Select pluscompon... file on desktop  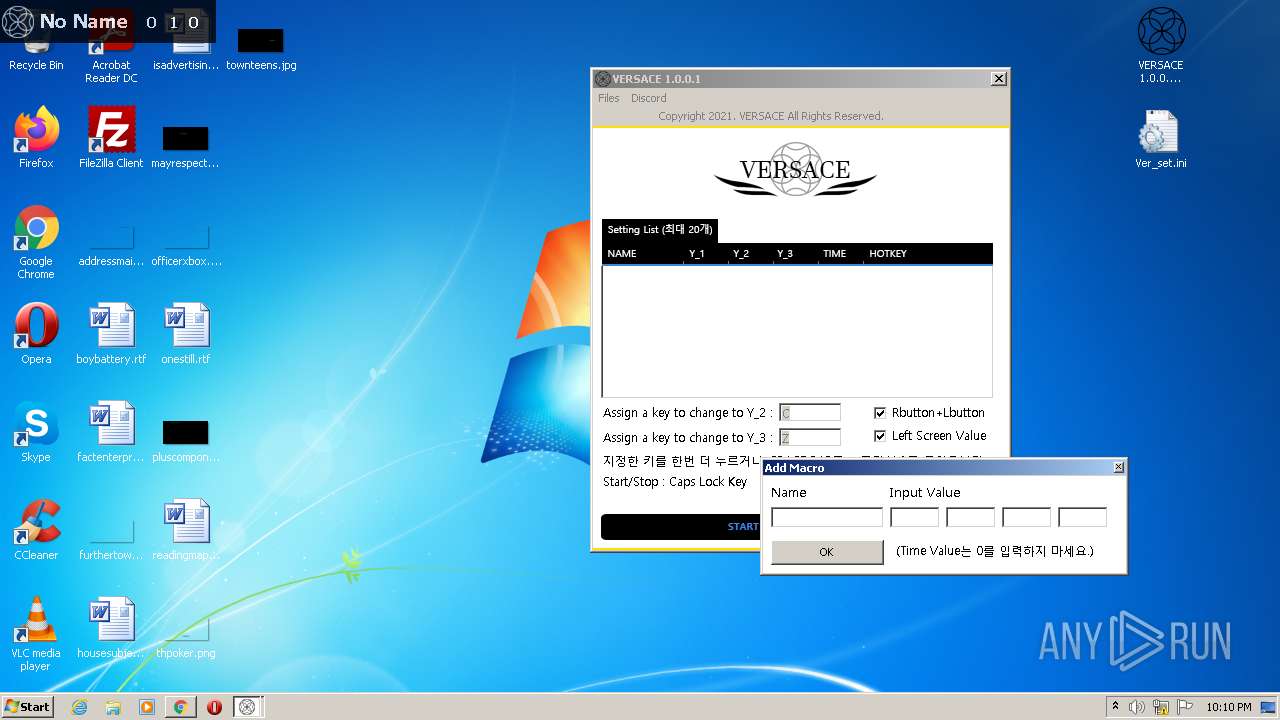186,440
